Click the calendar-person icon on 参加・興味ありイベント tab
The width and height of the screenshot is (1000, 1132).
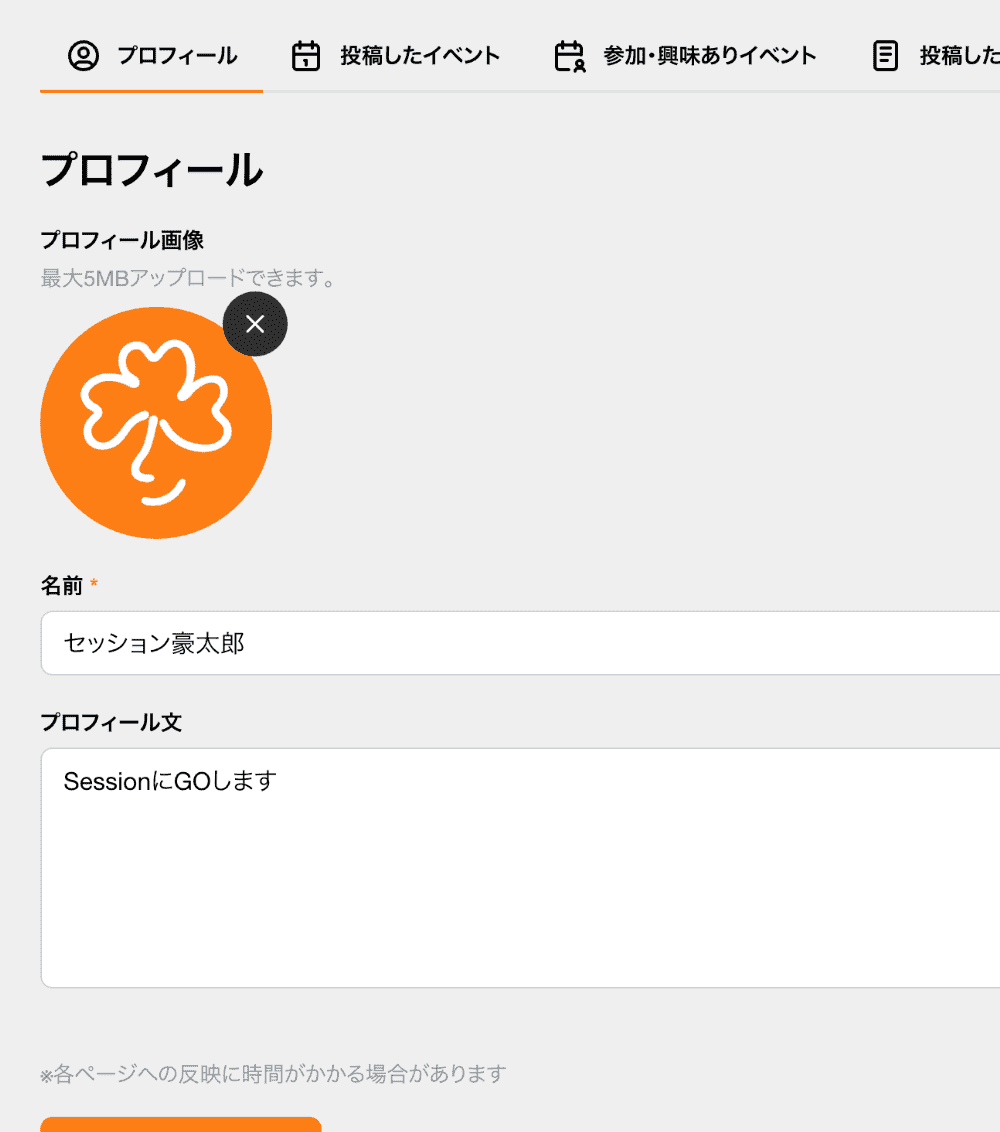point(567,56)
